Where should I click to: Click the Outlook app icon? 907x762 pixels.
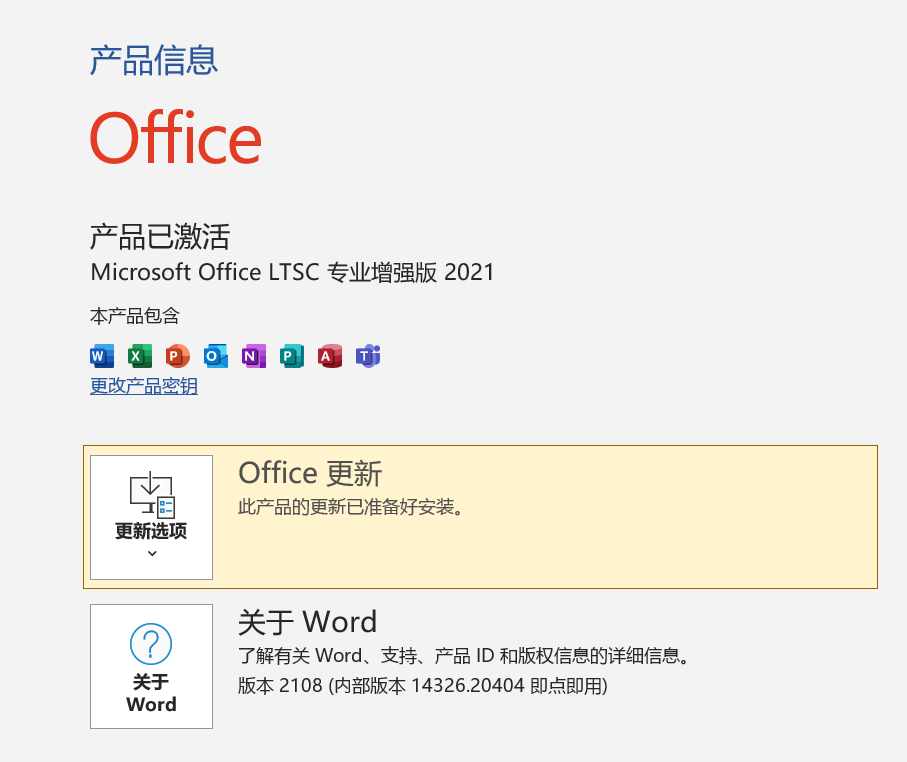point(216,356)
